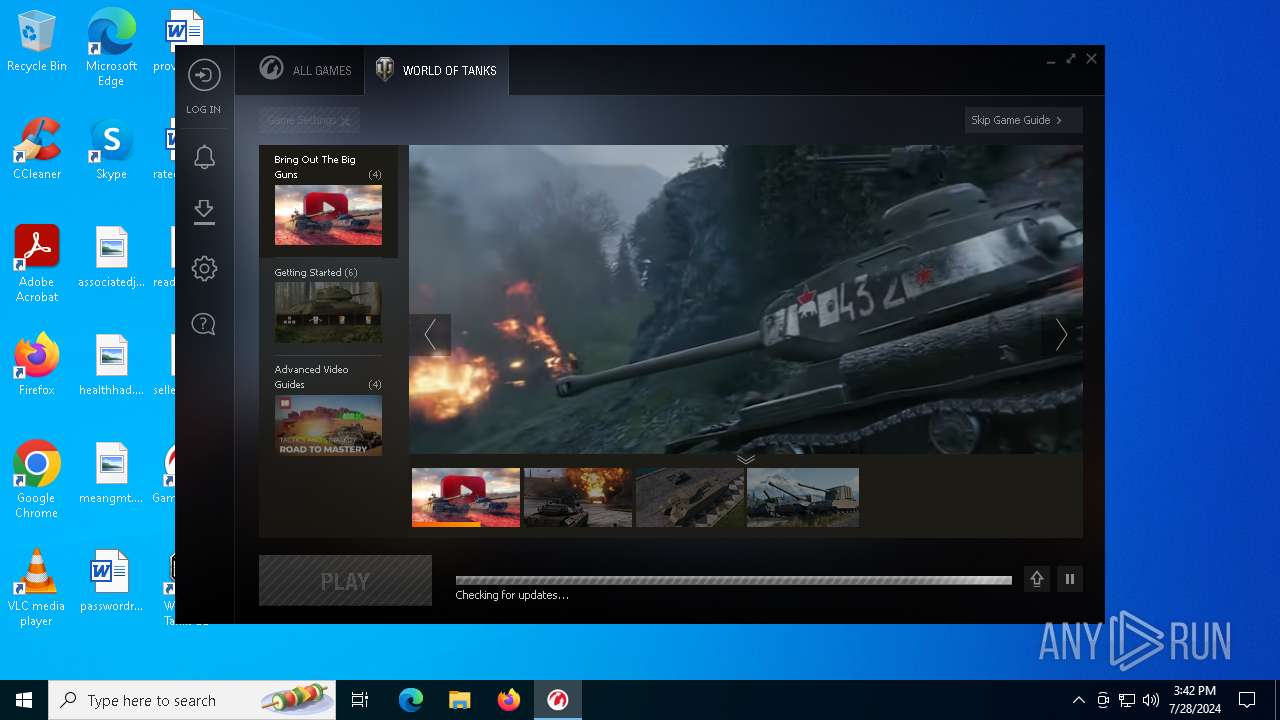
Task: Open notifications bell in sidebar
Action: coord(204,157)
